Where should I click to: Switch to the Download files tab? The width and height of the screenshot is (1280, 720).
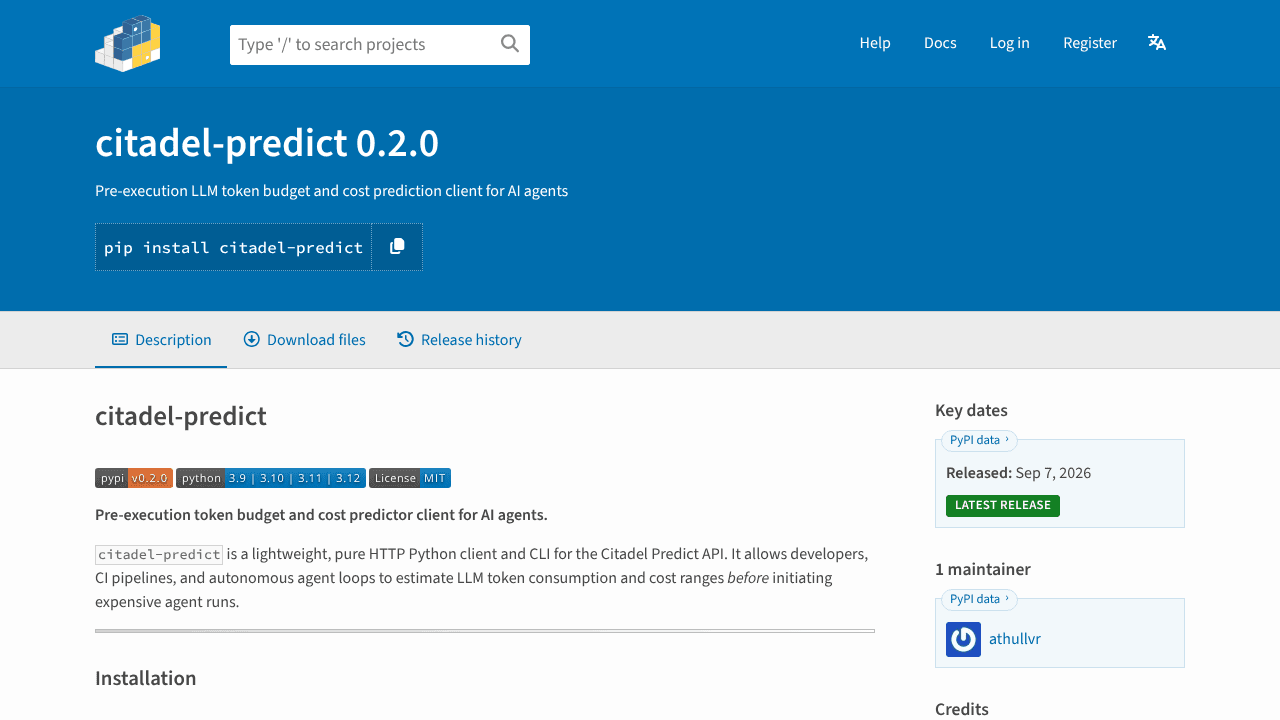[x=305, y=340]
